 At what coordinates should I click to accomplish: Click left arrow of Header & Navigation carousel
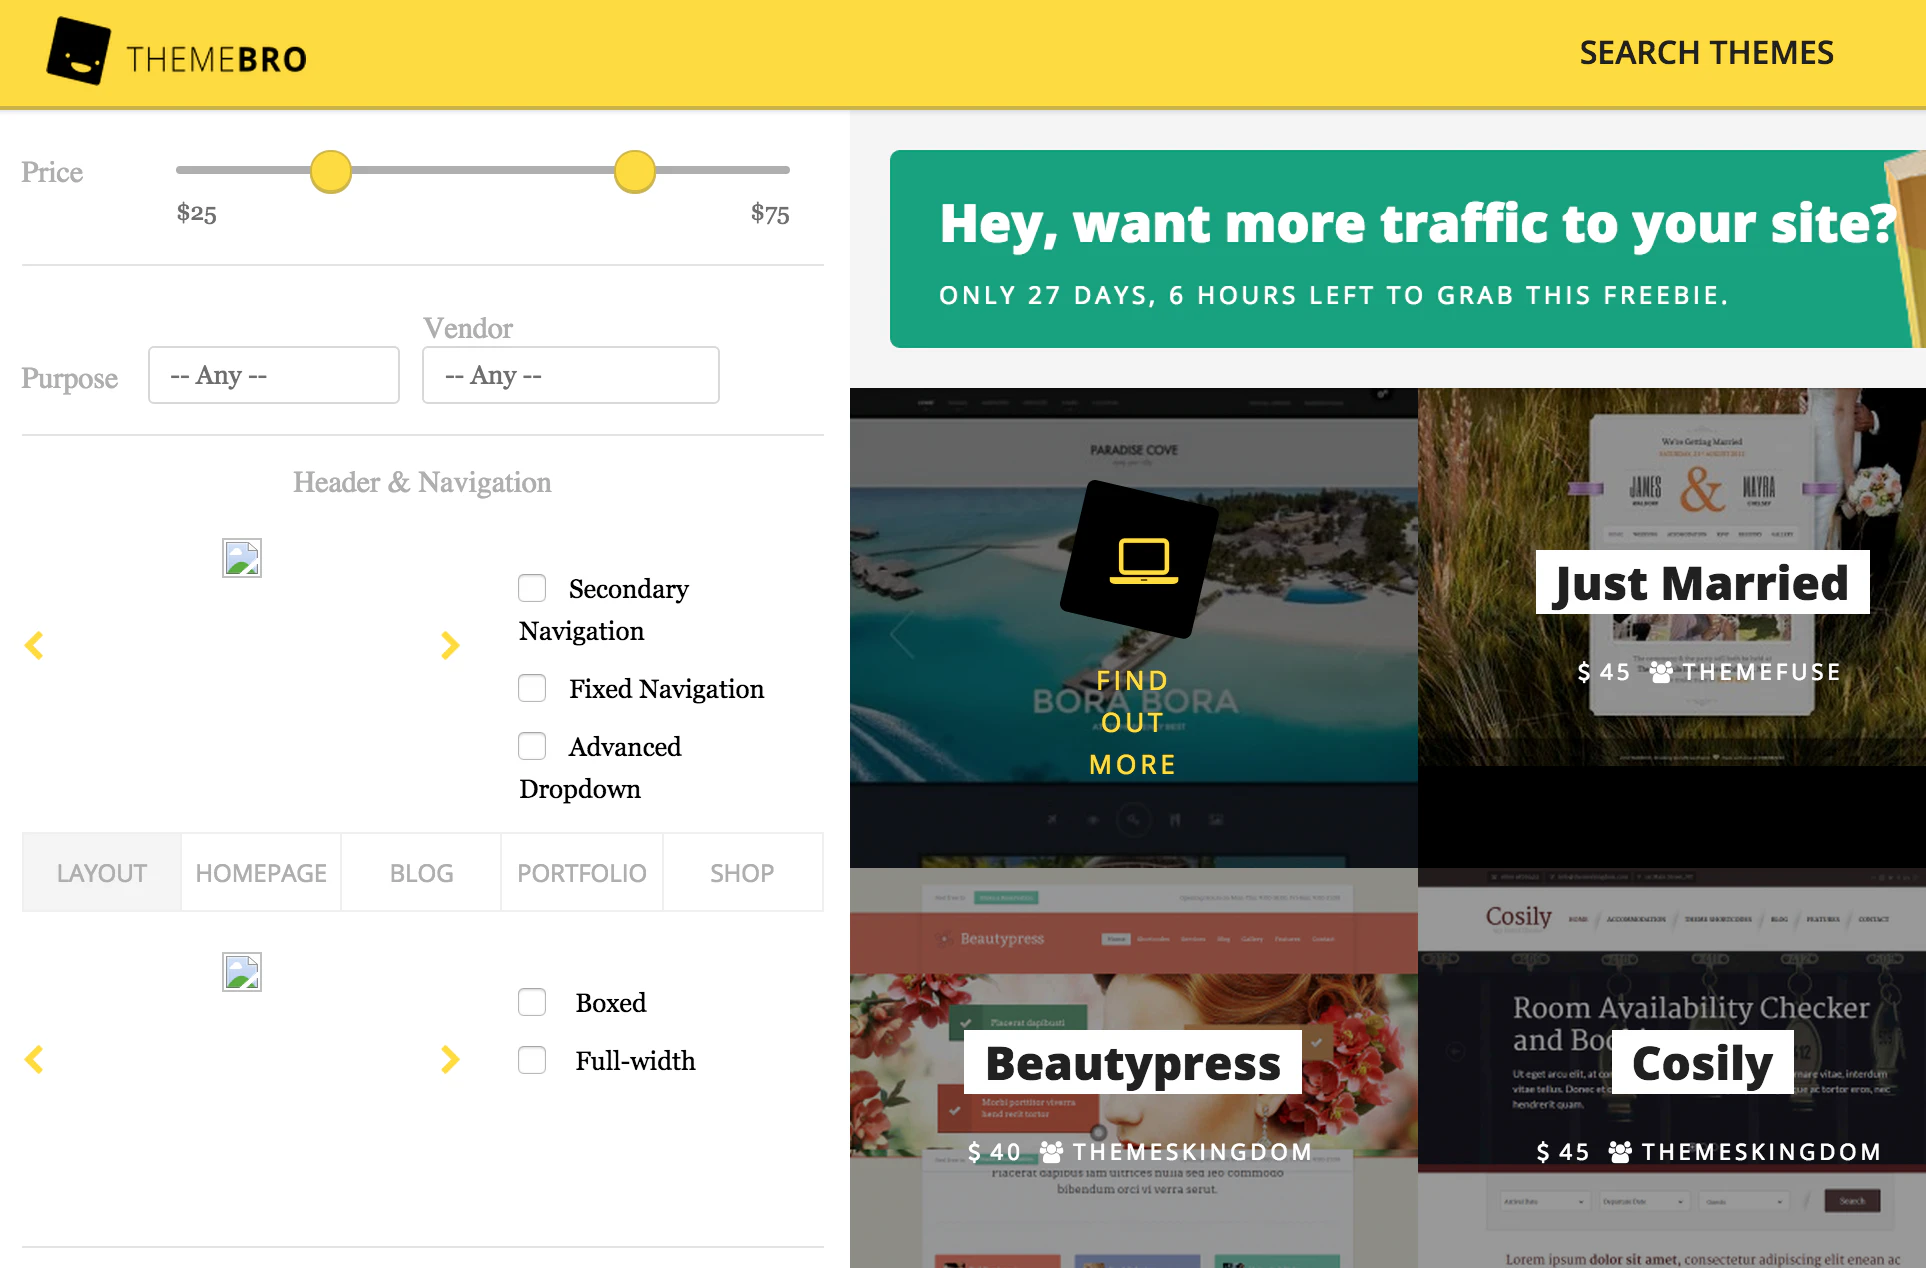coord(34,646)
